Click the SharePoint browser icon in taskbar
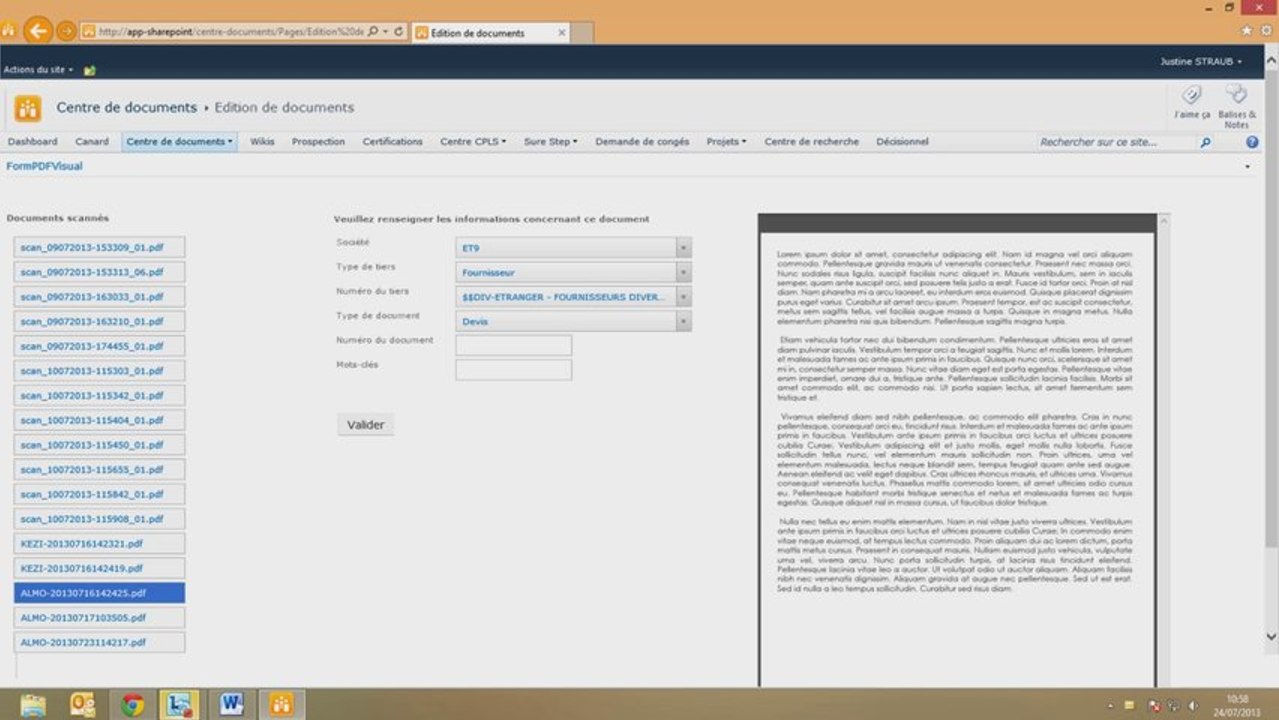The width and height of the screenshot is (1279, 720). pyautogui.click(x=282, y=705)
